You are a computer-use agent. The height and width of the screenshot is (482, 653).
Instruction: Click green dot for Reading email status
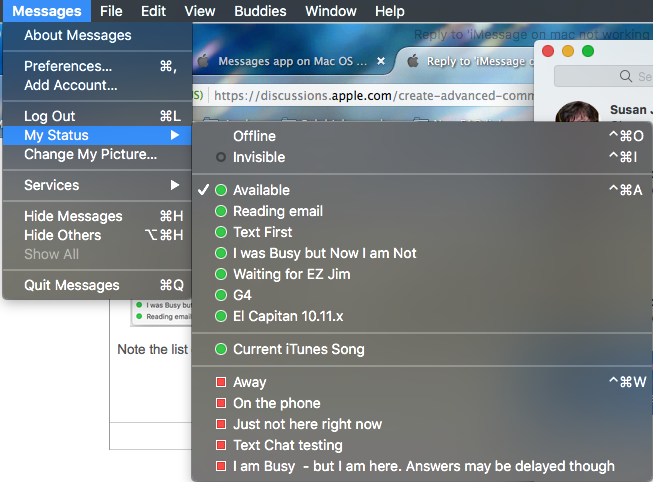tap(221, 211)
